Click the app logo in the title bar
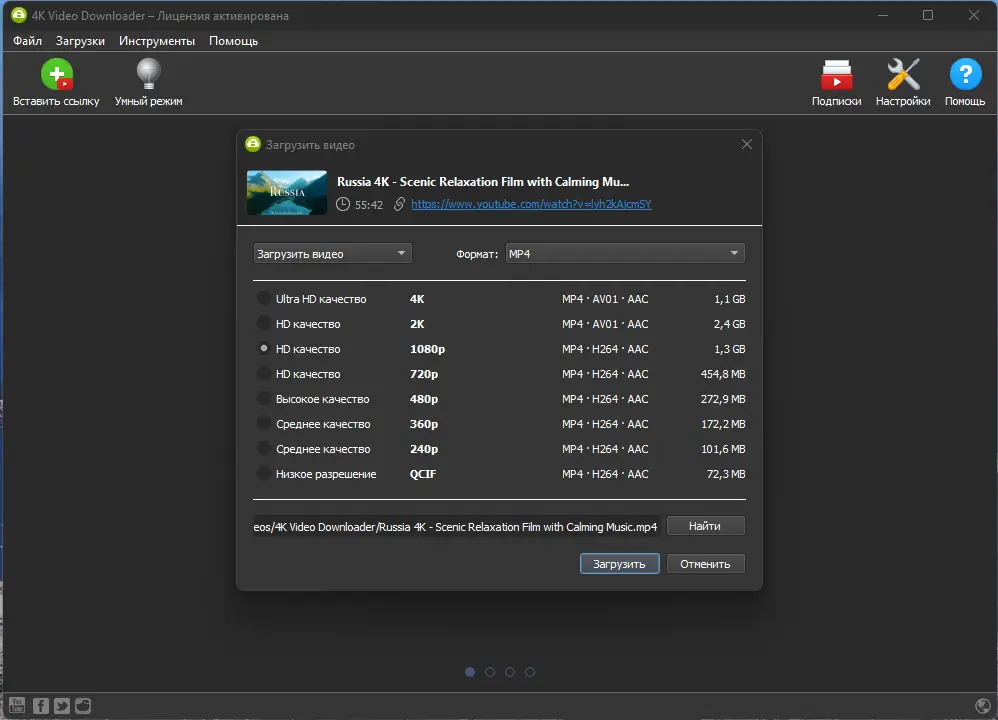Image resolution: width=998 pixels, height=720 pixels. pos(18,15)
